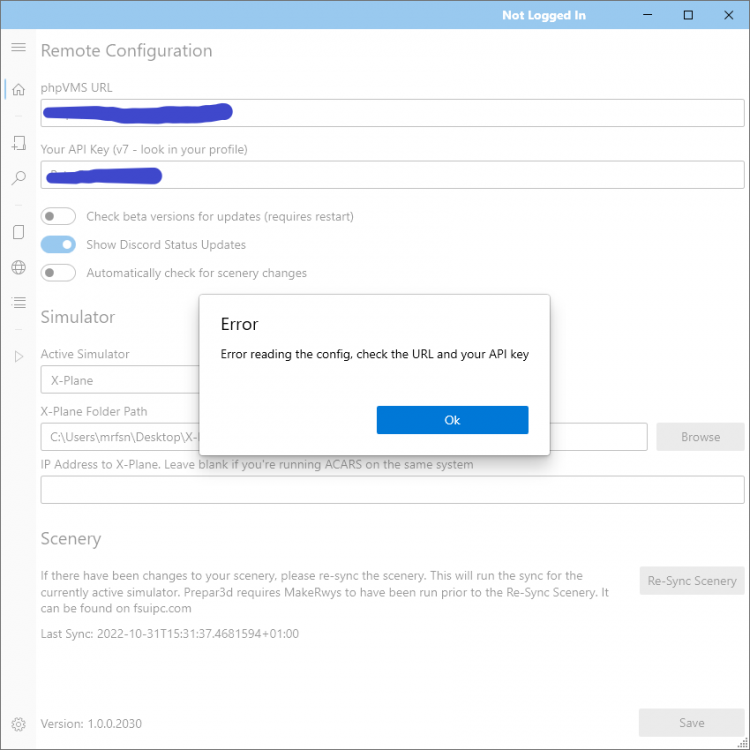Screen dimensions: 750x750
Task: Open the globe map icon
Action: (18, 267)
